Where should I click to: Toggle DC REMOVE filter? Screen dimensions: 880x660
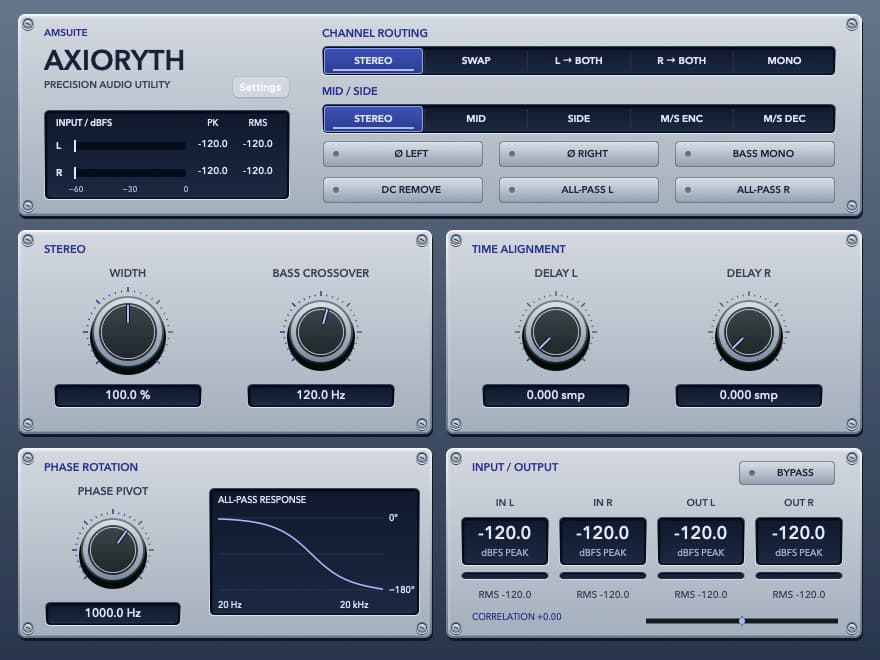click(x=403, y=190)
